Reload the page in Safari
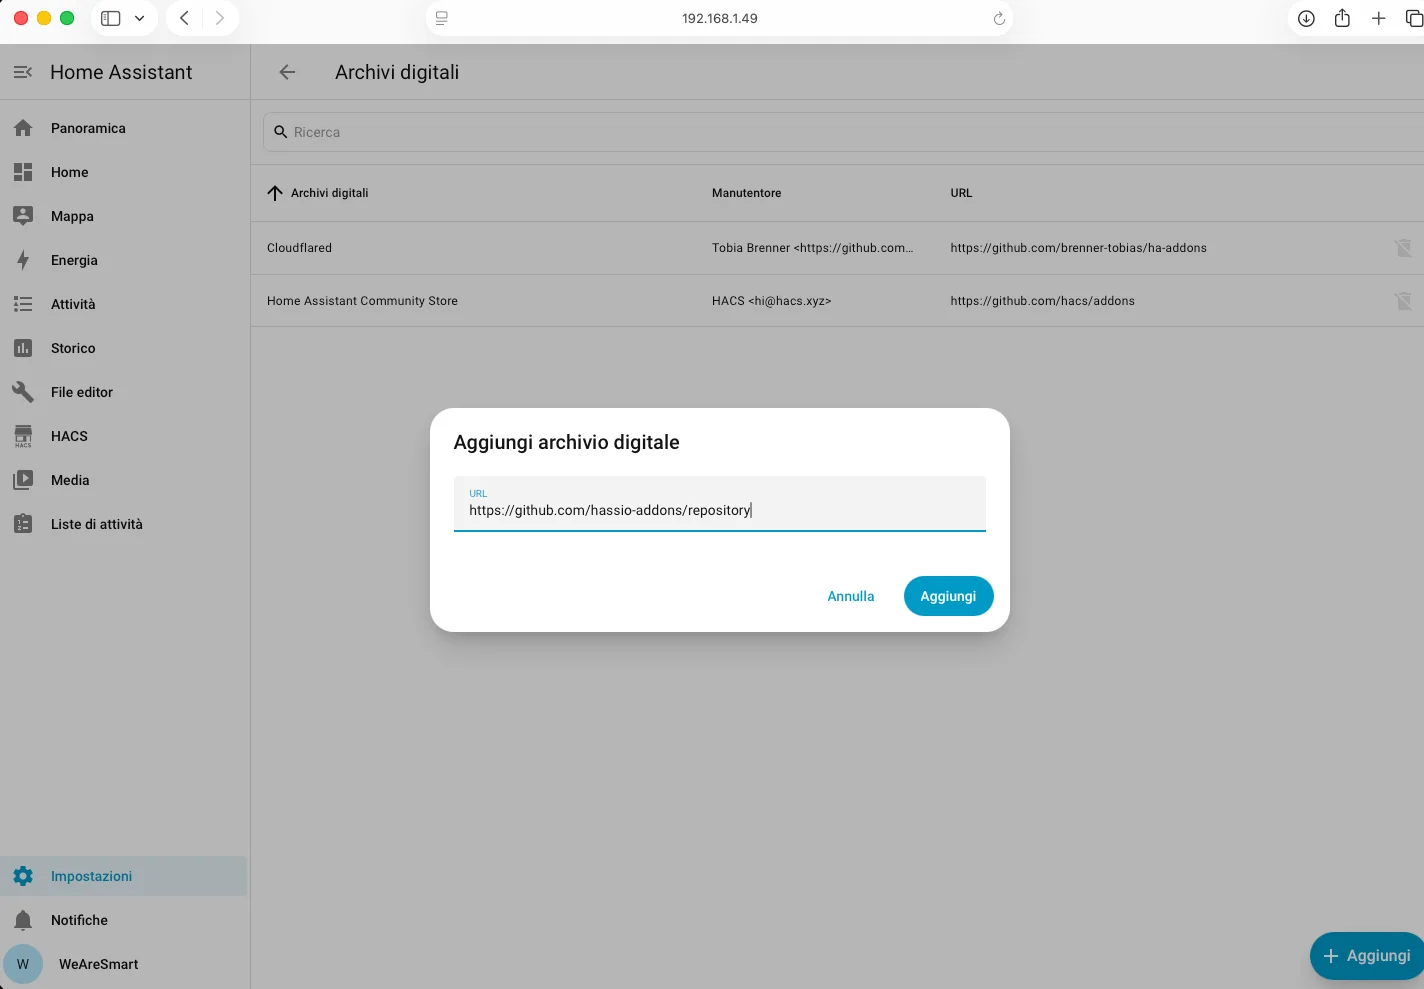The width and height of the screenshot is (1424, 989). 998,18
